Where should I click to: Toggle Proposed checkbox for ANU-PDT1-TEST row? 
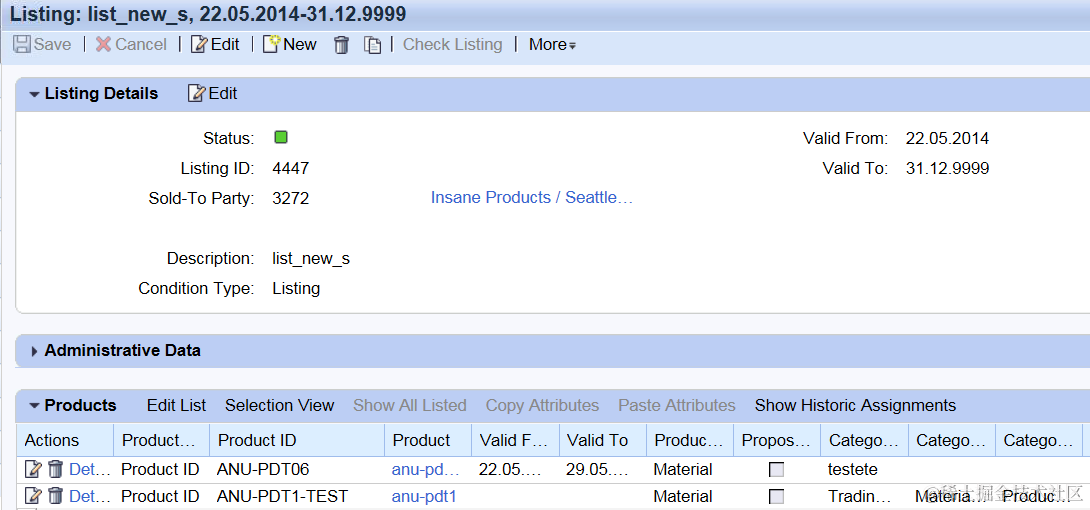pyautogui.click(x=776, y=496)
